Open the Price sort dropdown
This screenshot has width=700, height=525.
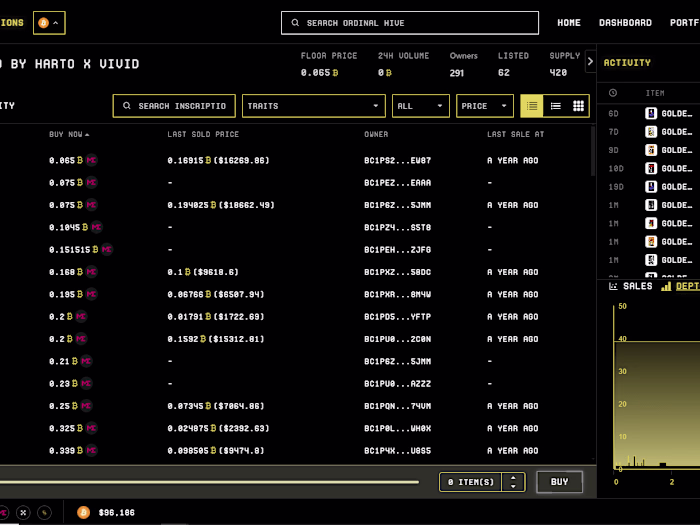coord(485,106)
